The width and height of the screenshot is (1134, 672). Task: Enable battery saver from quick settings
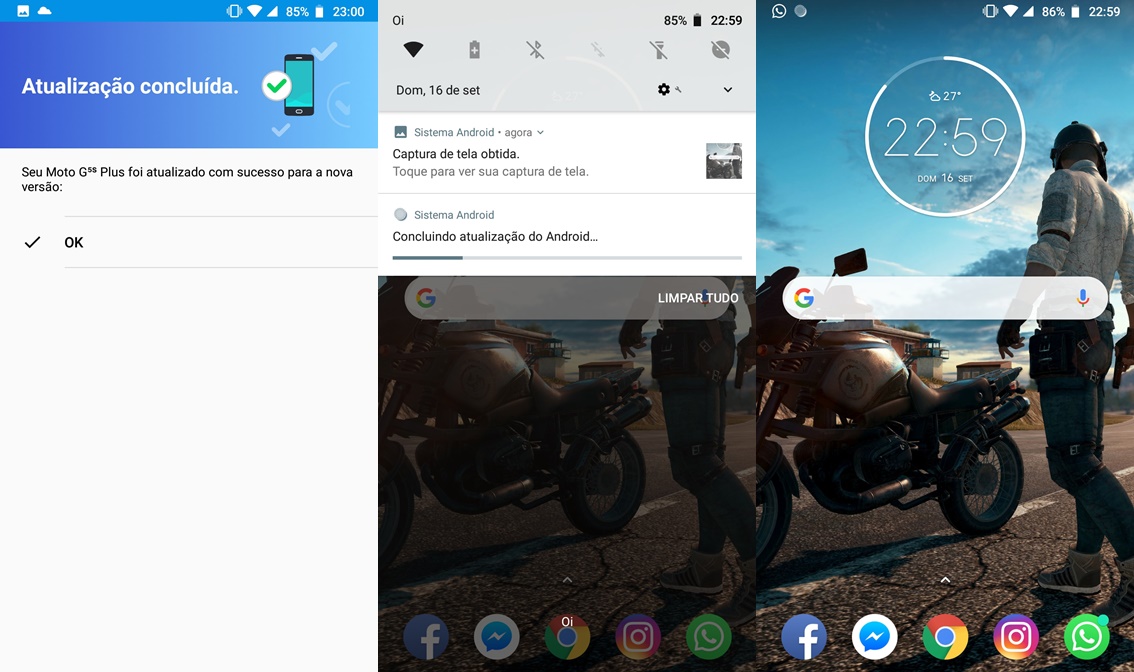474,49
